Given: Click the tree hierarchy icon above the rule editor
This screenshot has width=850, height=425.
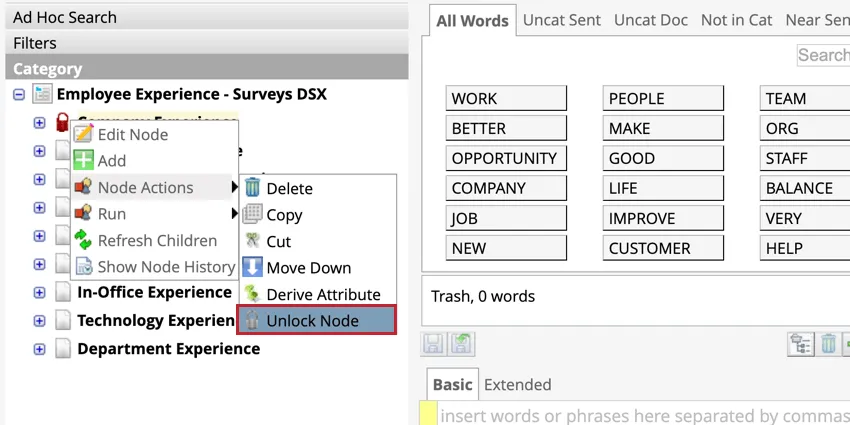Looking at the screenshot, I should click(801, 344).
